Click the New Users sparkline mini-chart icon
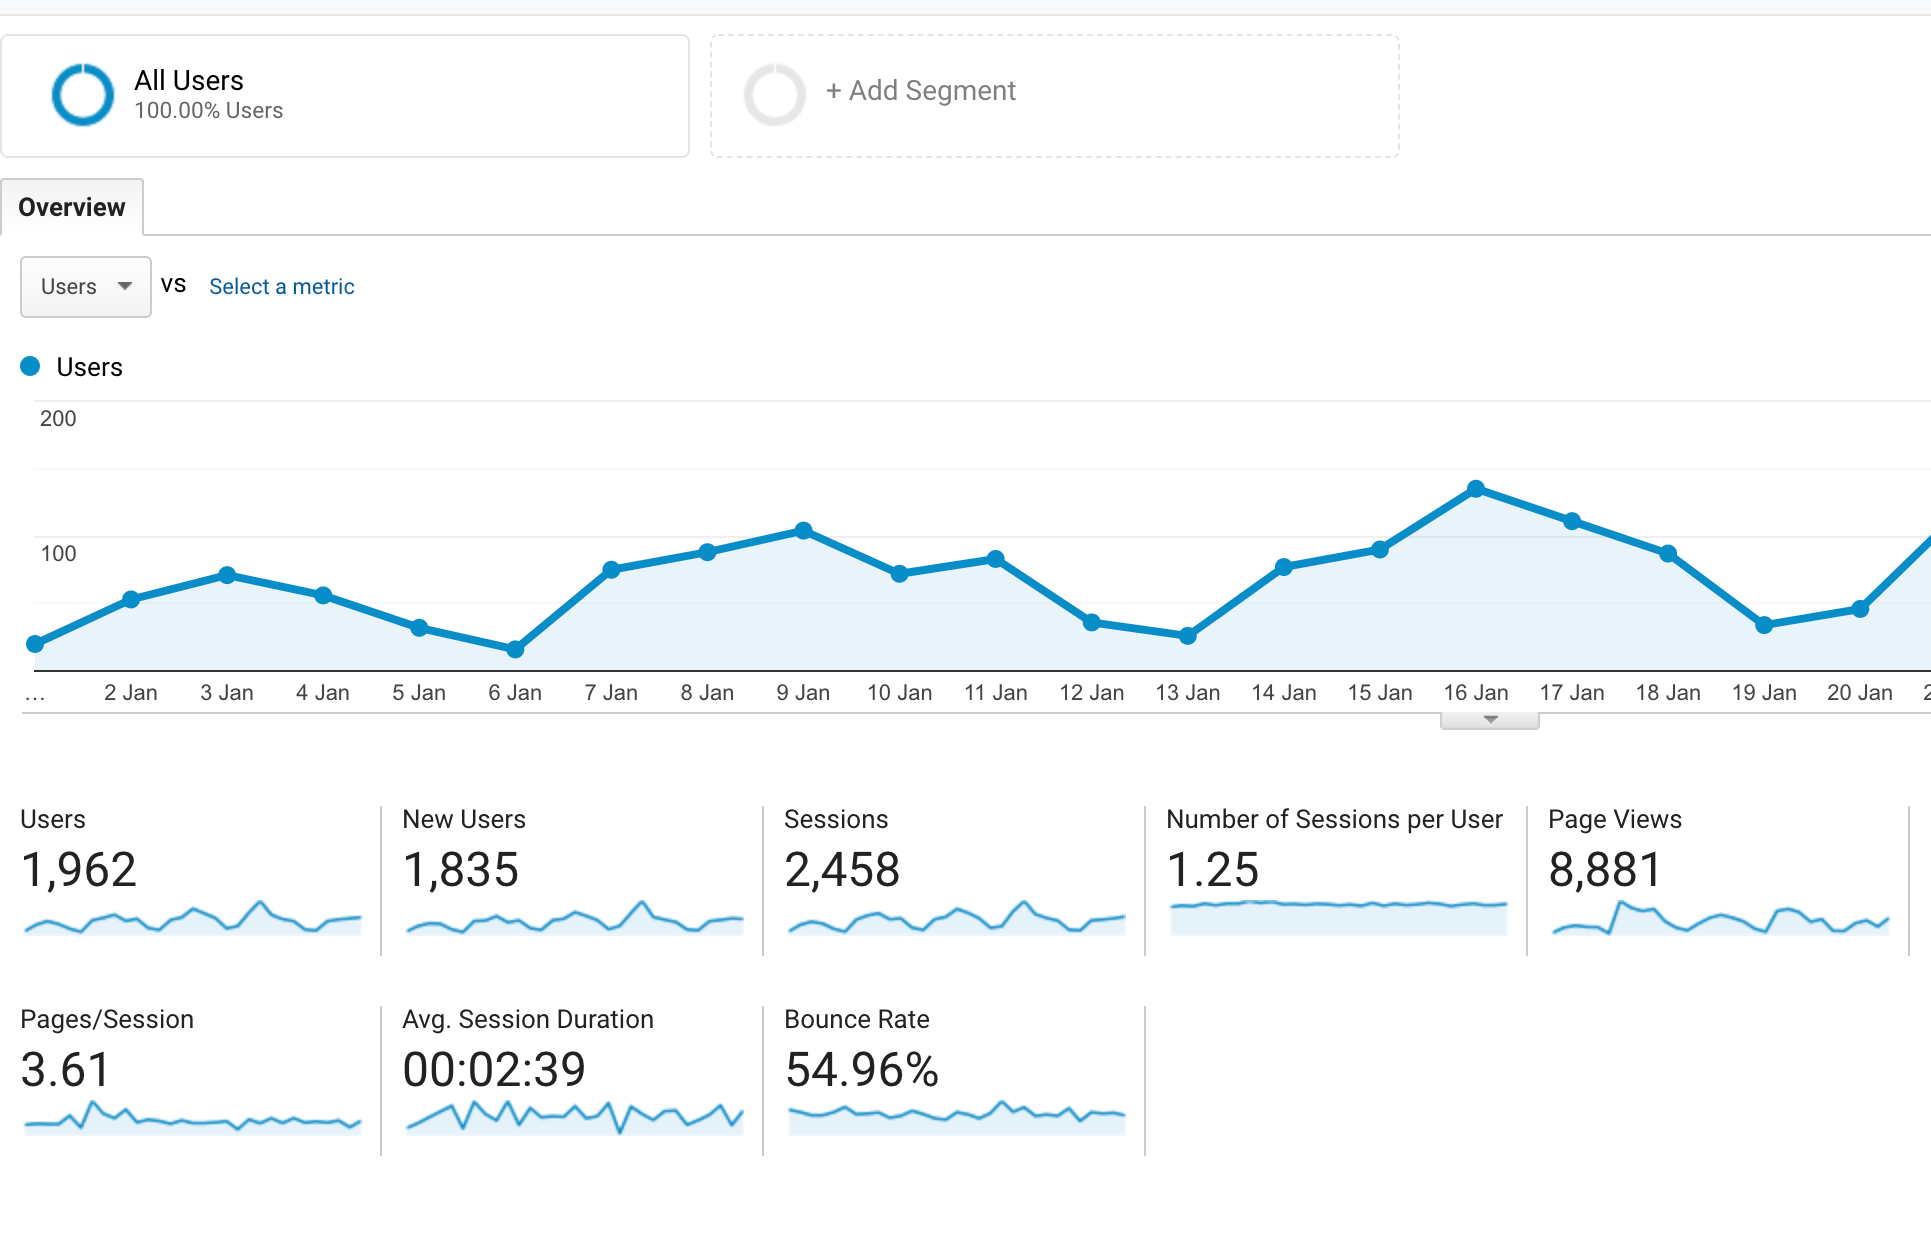Image resolution: width=1931 pixels, height=1242 pixels. click(x=573, y=917)
